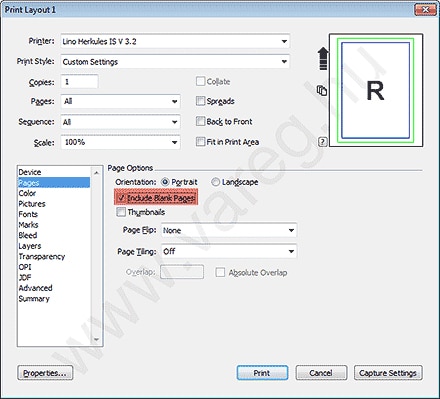This screenshot has width=440, height=399.
Task: Select Device in the pane list
Action: (x=54, y=172)
